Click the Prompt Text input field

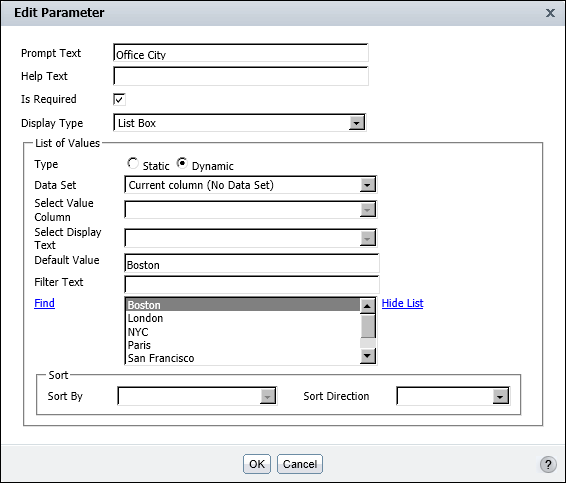[x=241, y=53]
